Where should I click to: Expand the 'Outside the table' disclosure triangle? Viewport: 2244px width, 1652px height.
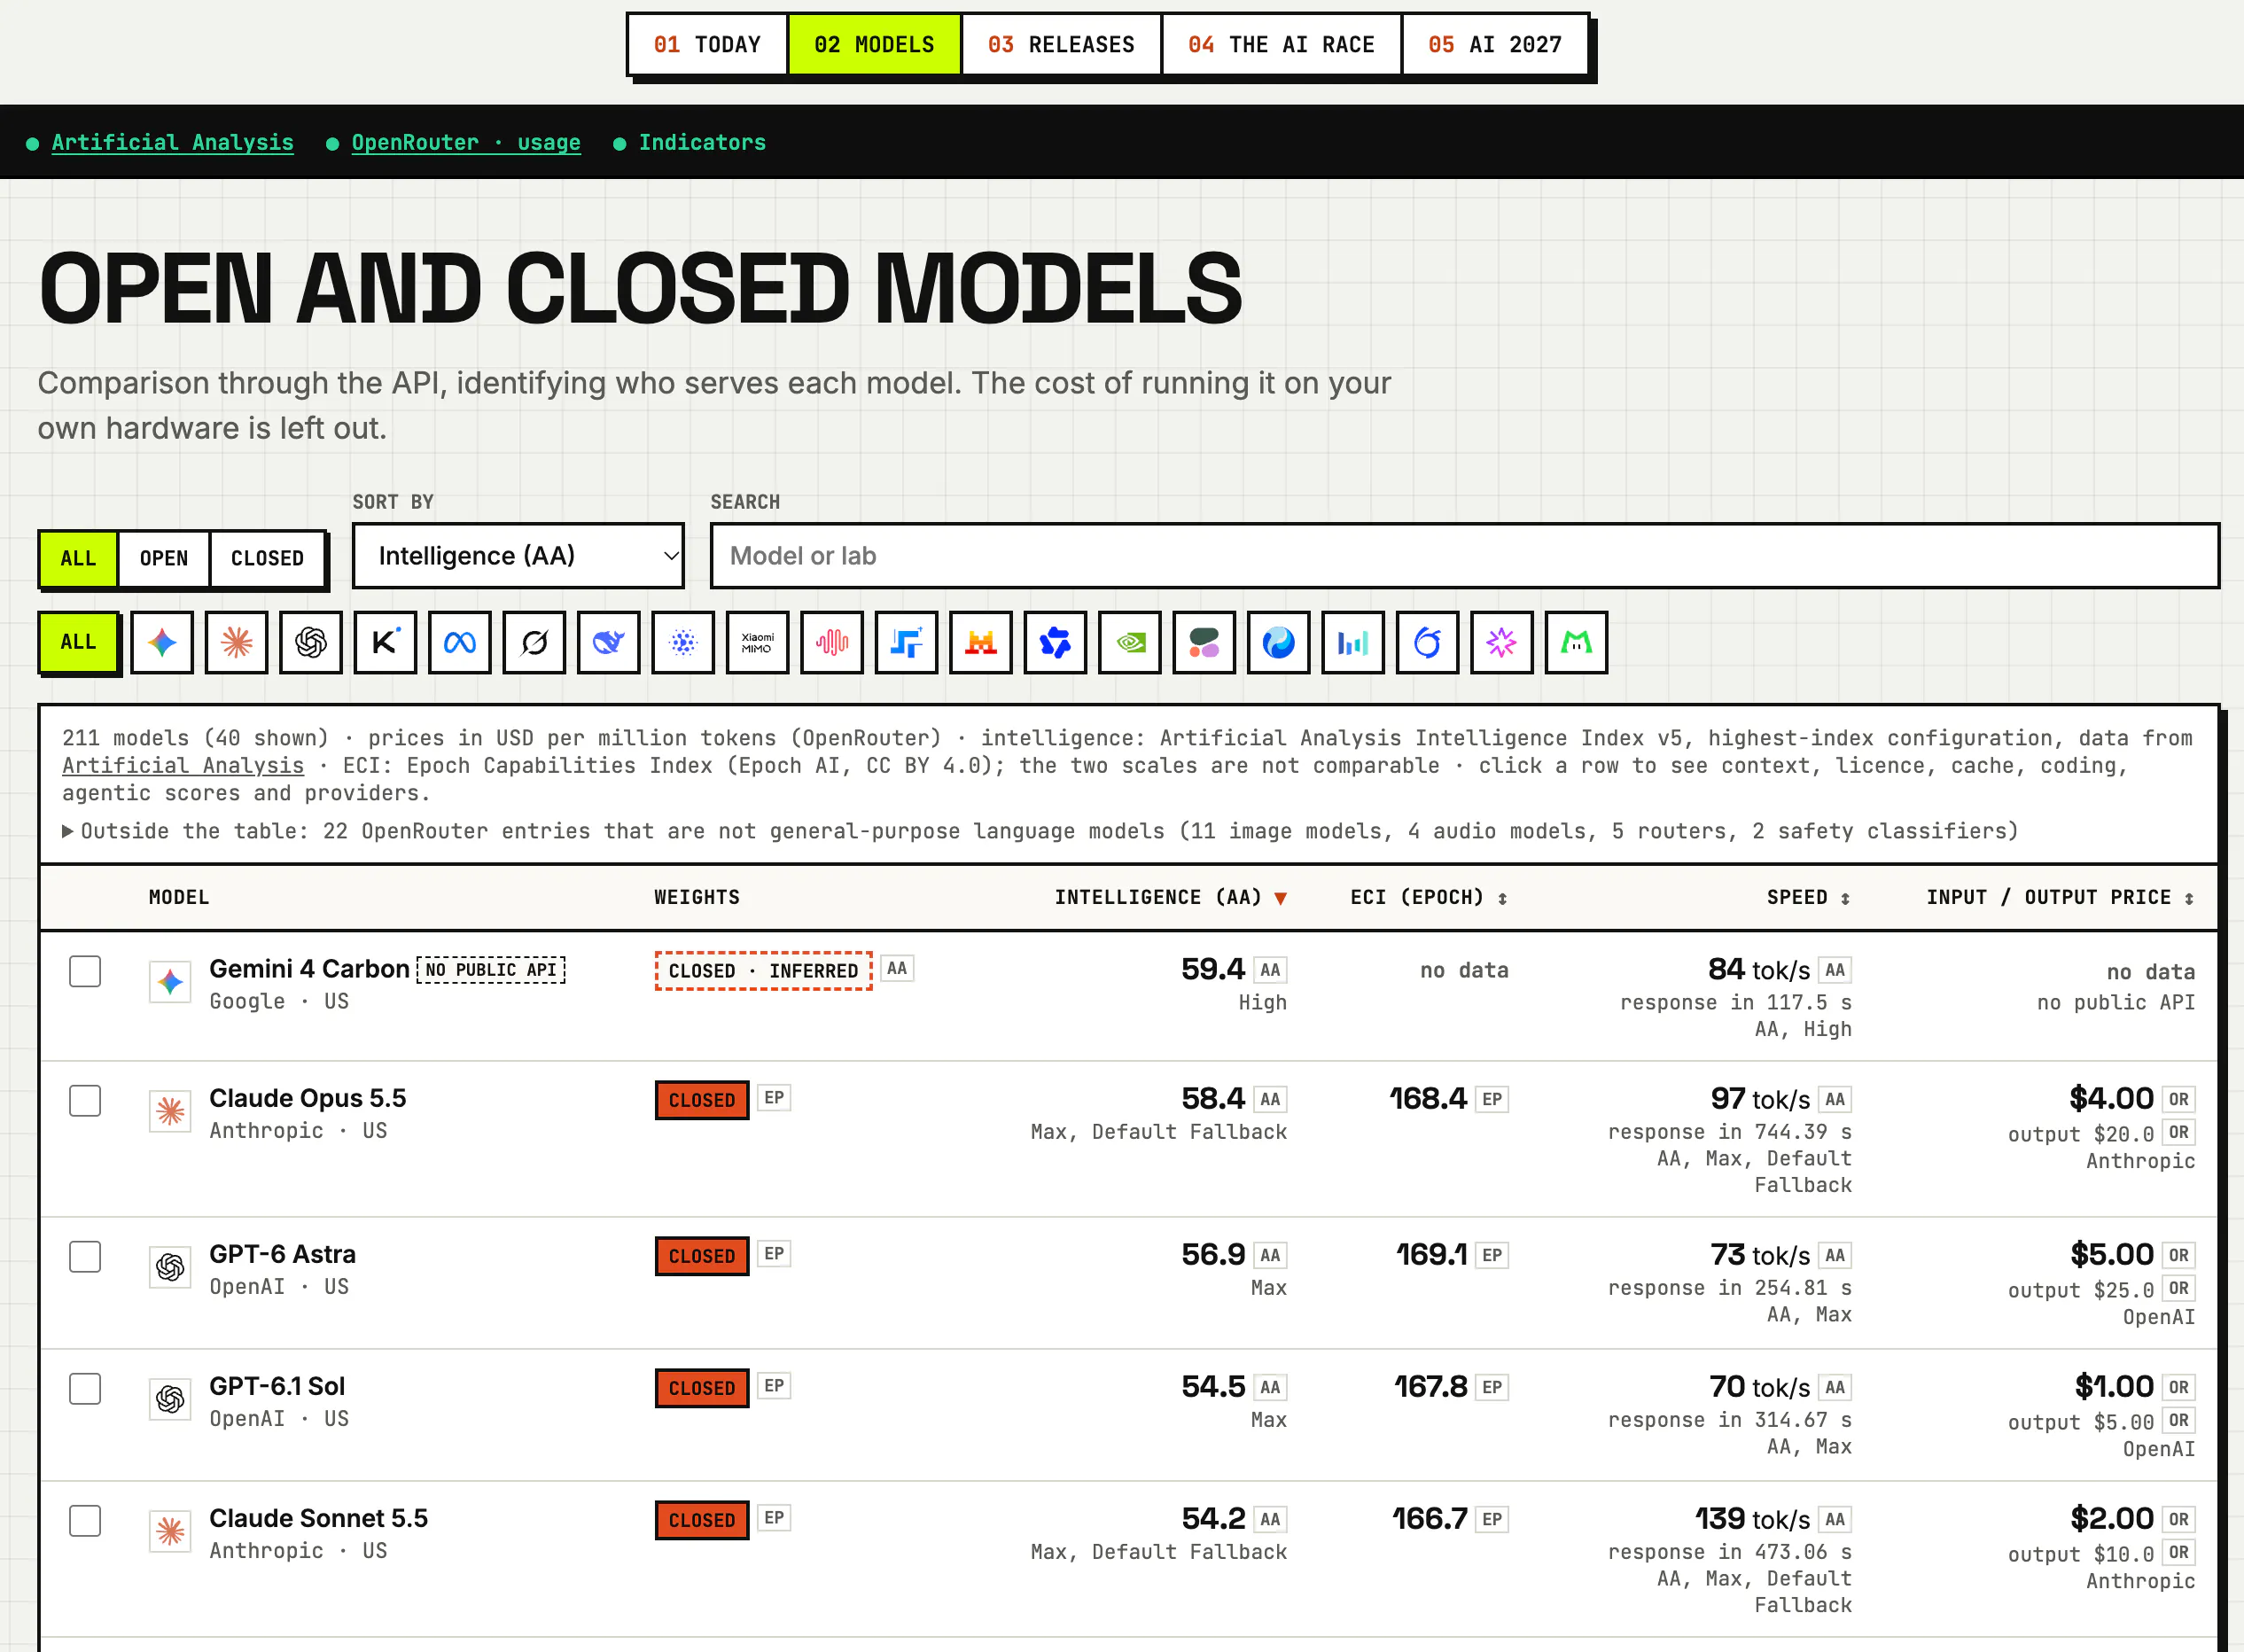click(68, 831)
